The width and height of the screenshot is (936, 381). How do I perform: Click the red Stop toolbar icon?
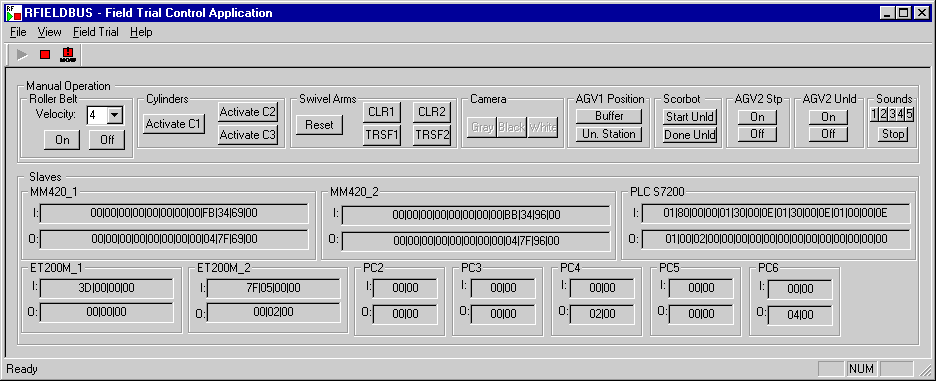click(45, 55)
